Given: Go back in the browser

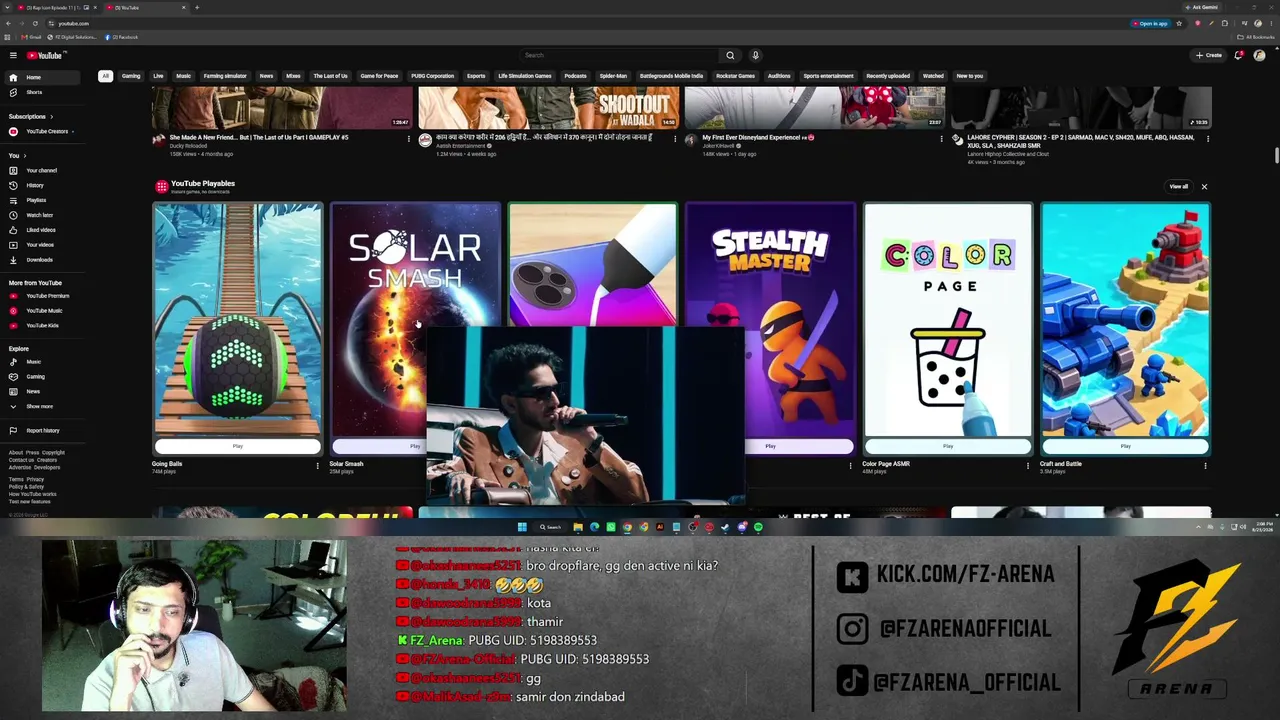Looking at the screenshot, I should [x=9, y=23].
